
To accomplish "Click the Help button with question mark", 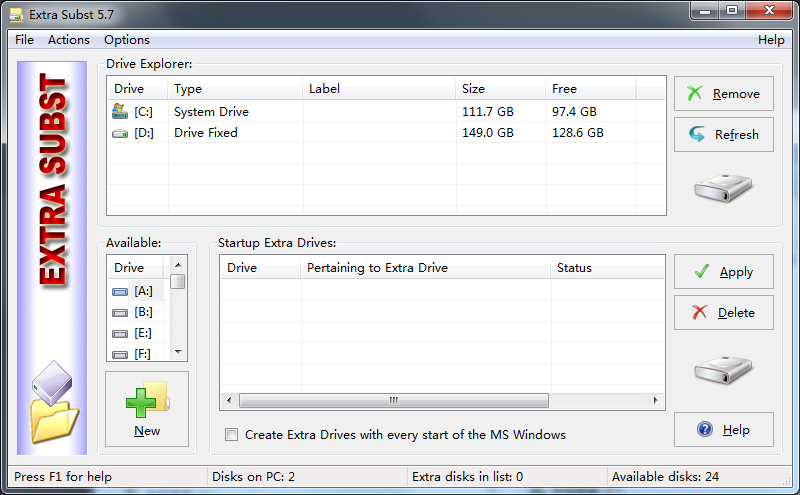I will (723, 429).
